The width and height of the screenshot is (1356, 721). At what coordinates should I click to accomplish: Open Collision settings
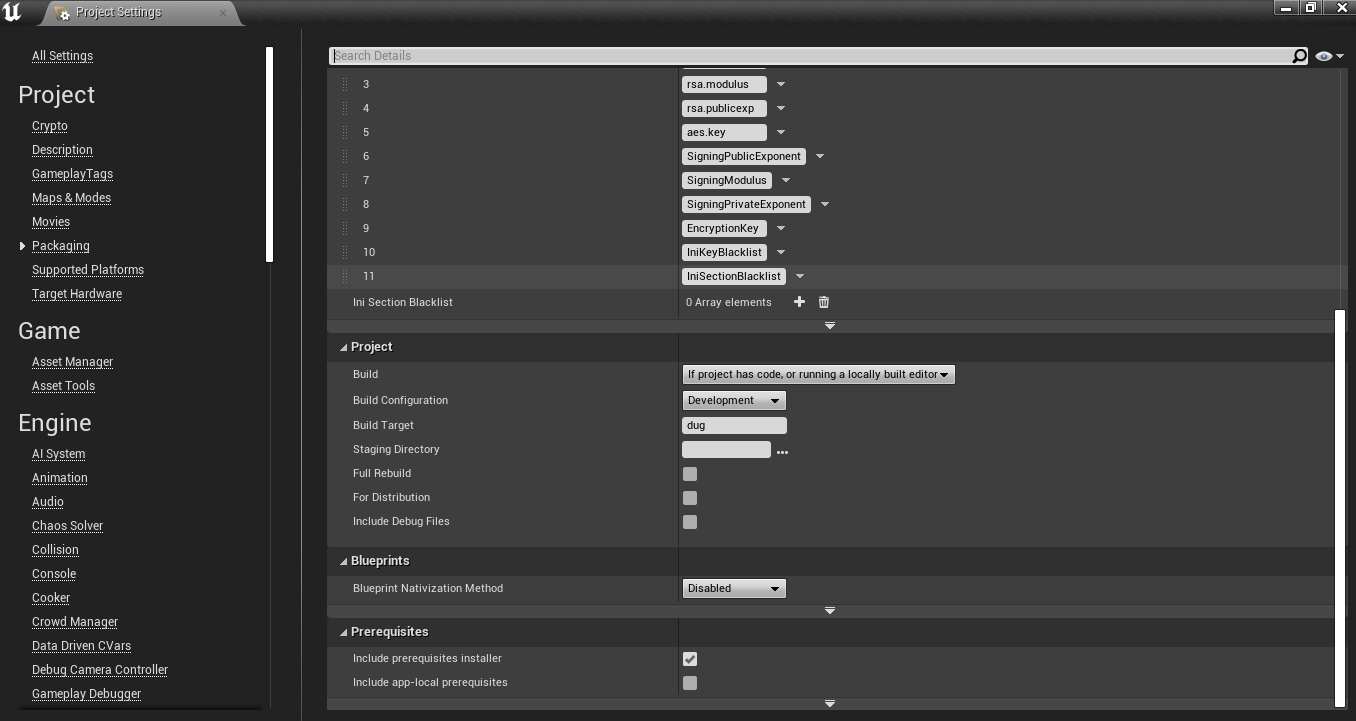pyautogui.click(x=55, y=550)
